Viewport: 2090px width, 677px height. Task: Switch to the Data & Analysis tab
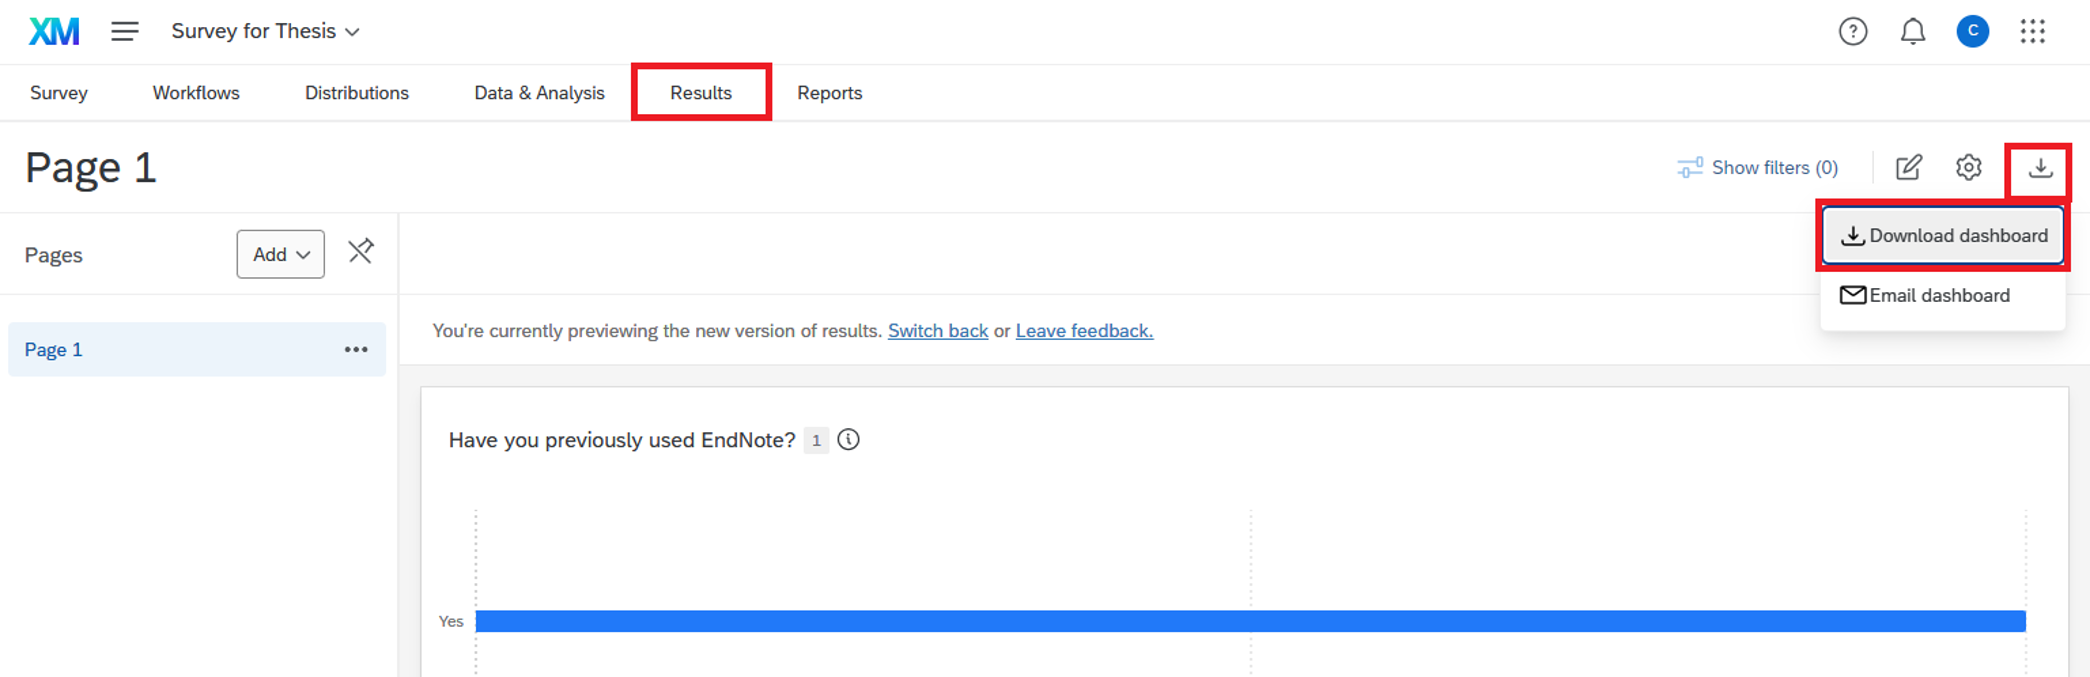pos(539,93)
